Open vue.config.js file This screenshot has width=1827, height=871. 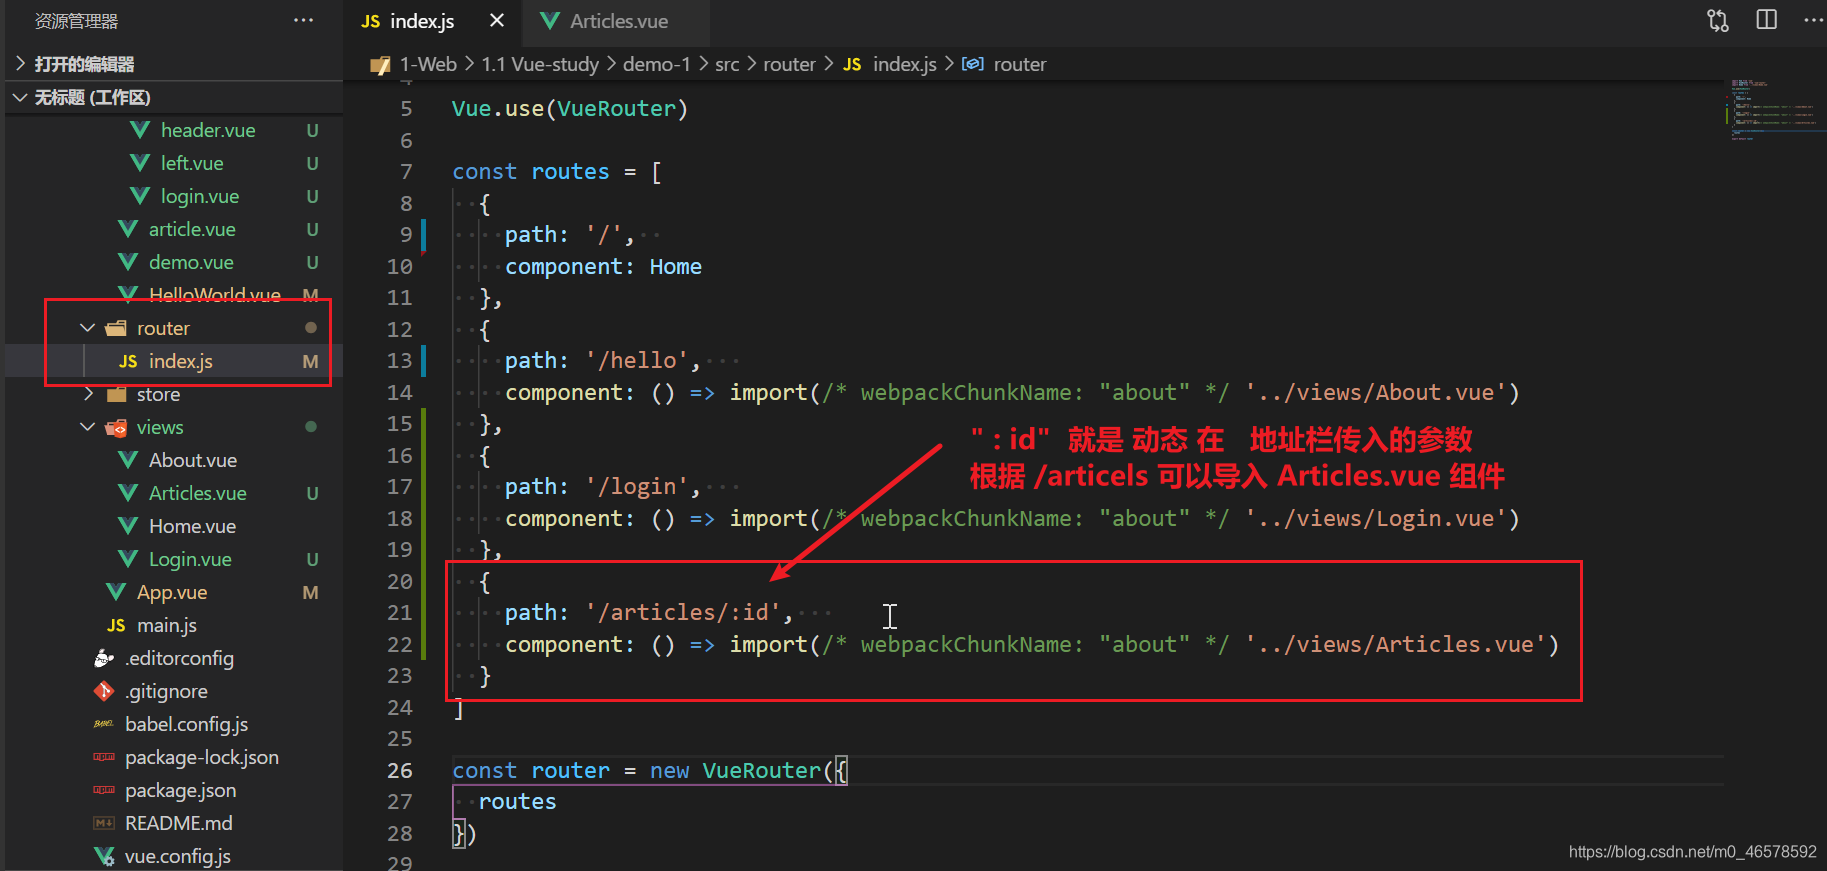(x=178, y=856)
